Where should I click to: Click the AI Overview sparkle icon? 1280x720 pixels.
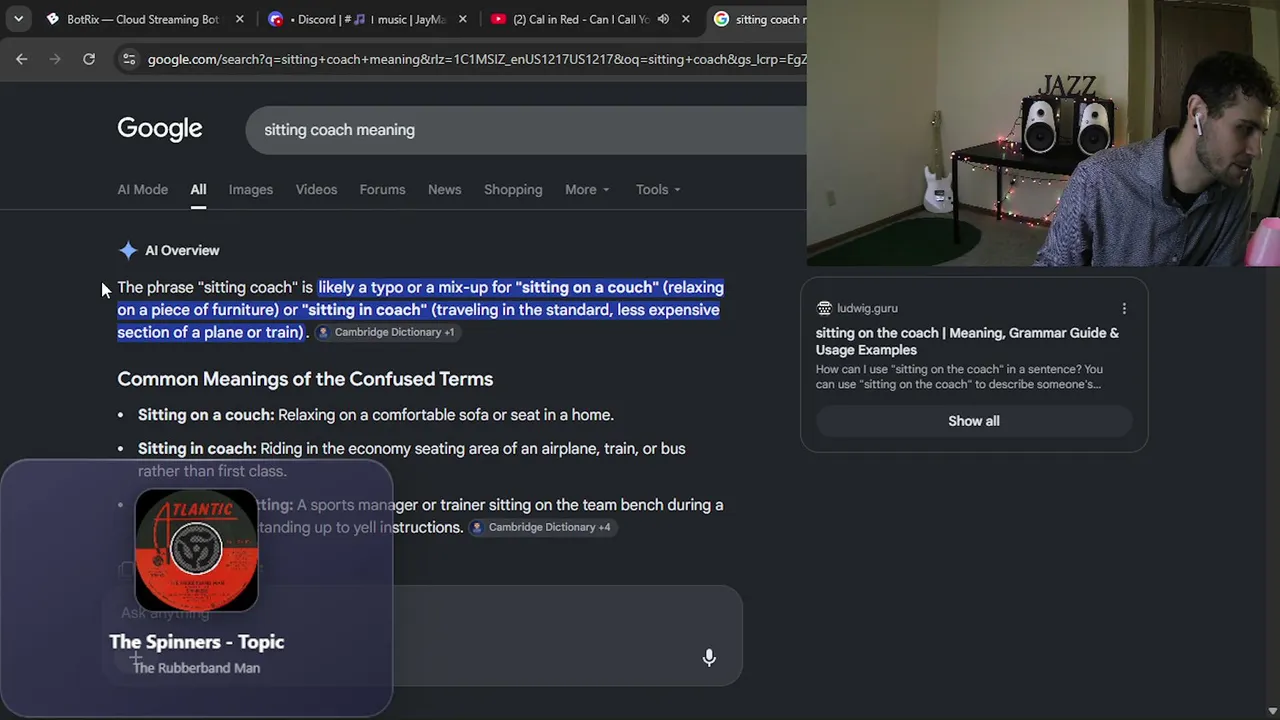click(x=128, y=250)
